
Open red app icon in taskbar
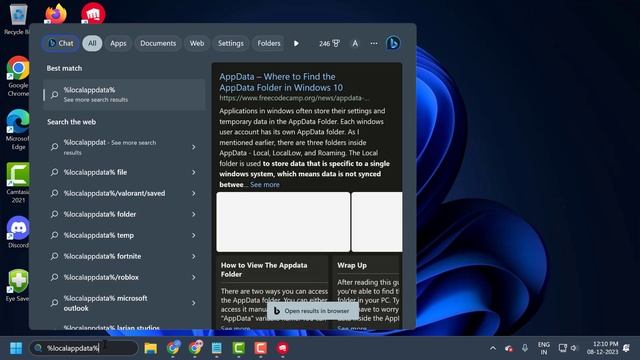(282, 348)
